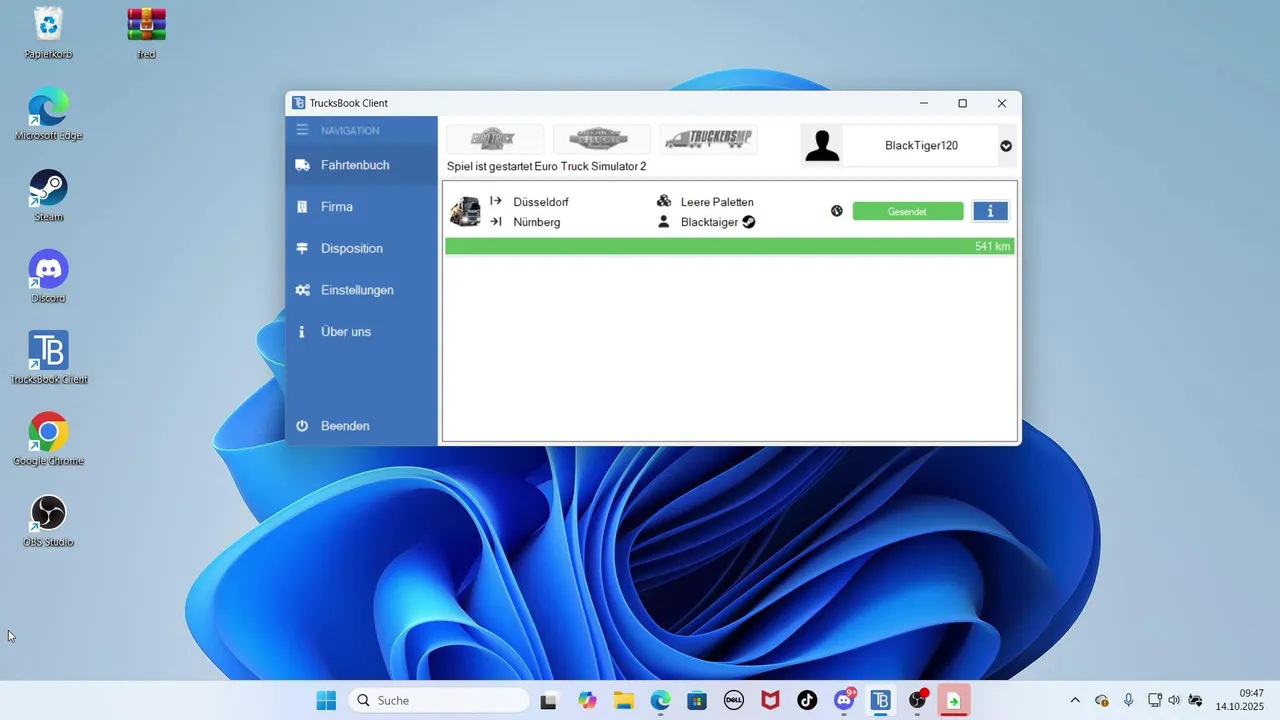The width and height of the screenshot is (1280, 720).
Task: Open trip info with the blue i button
Action: pos(991,211)
